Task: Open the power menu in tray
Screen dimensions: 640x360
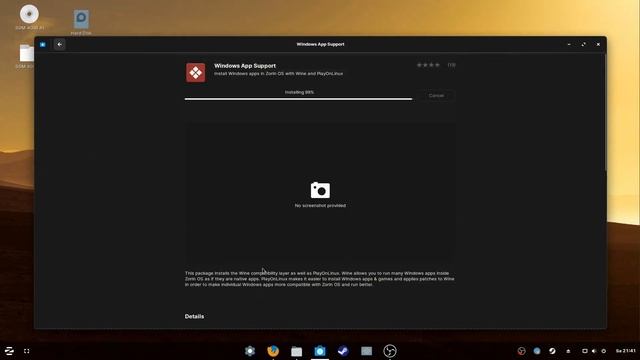Action: click(x=604, y=351)
